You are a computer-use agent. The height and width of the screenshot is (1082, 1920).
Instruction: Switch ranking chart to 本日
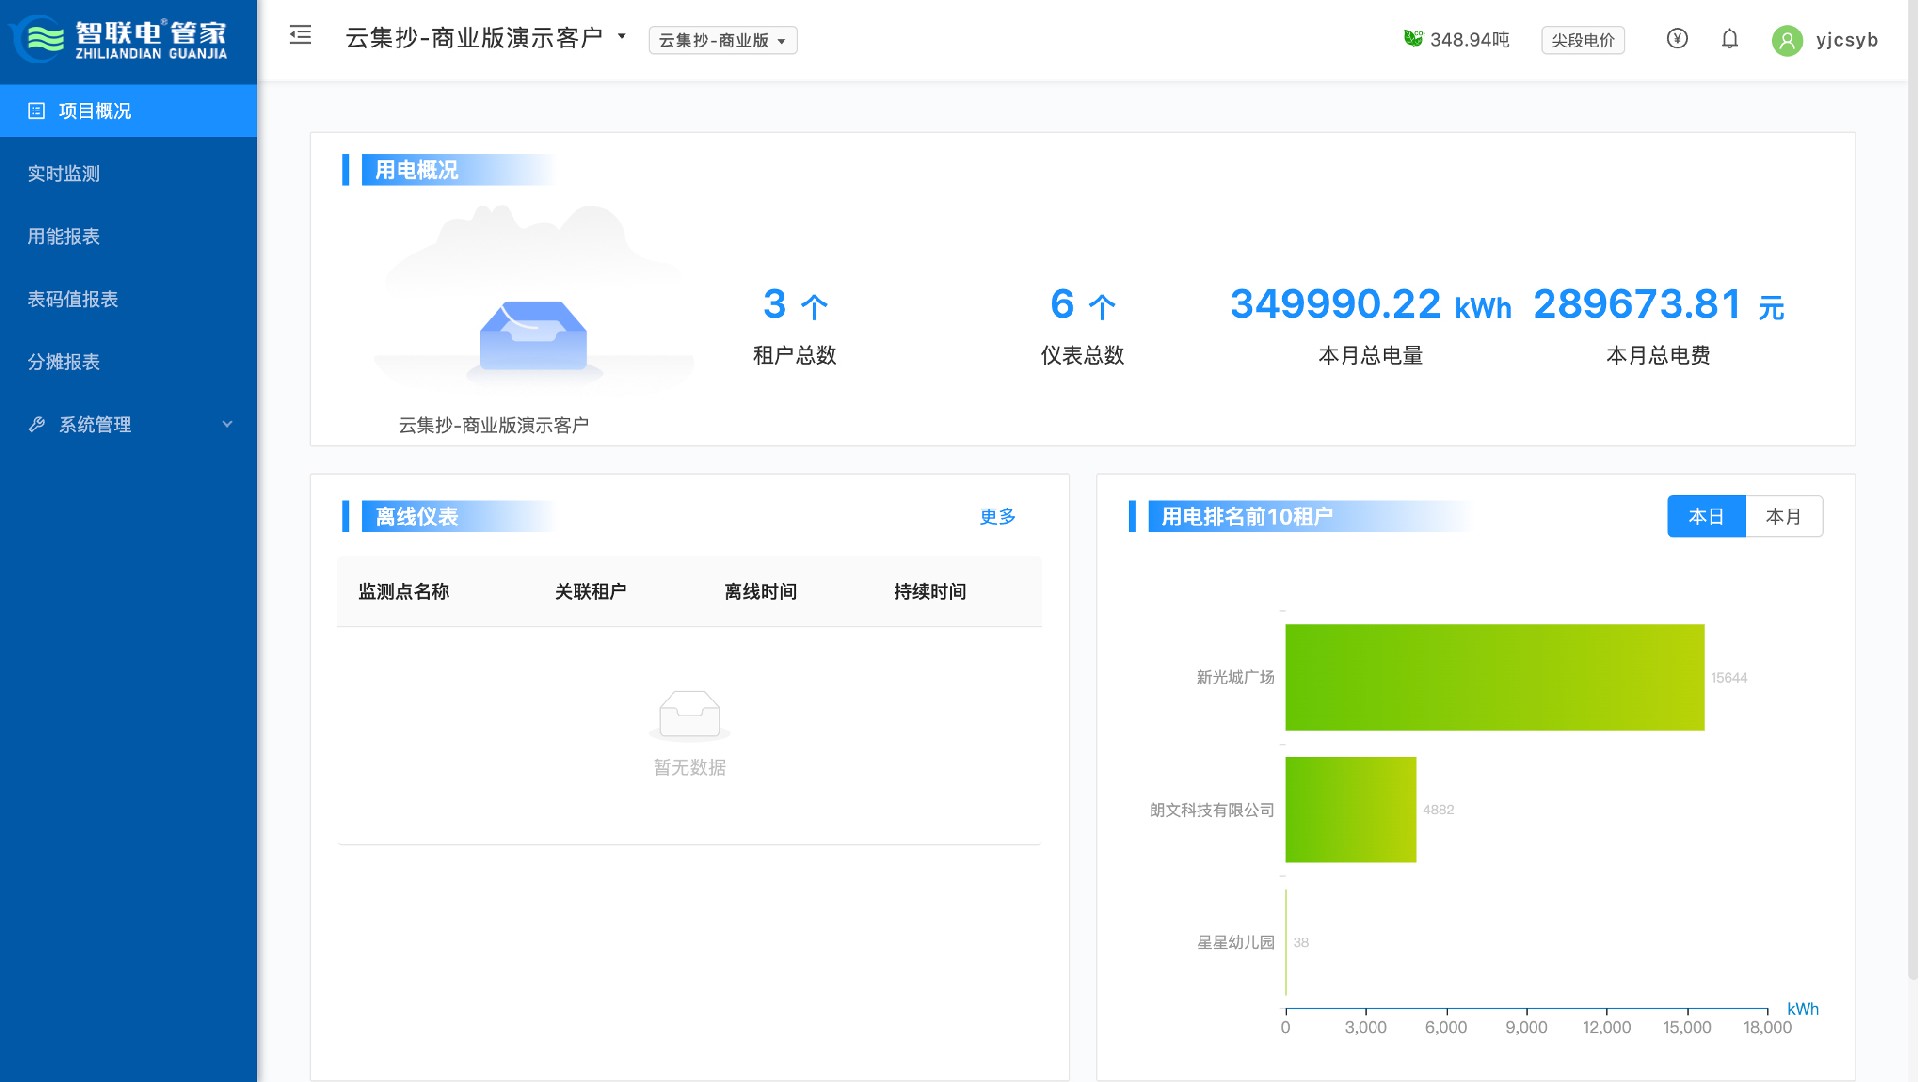1706,517
